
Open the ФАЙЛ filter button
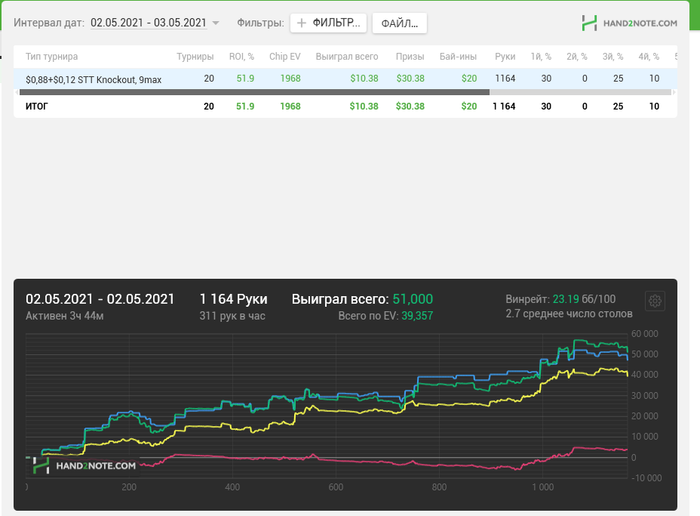[x=400, y=23]
